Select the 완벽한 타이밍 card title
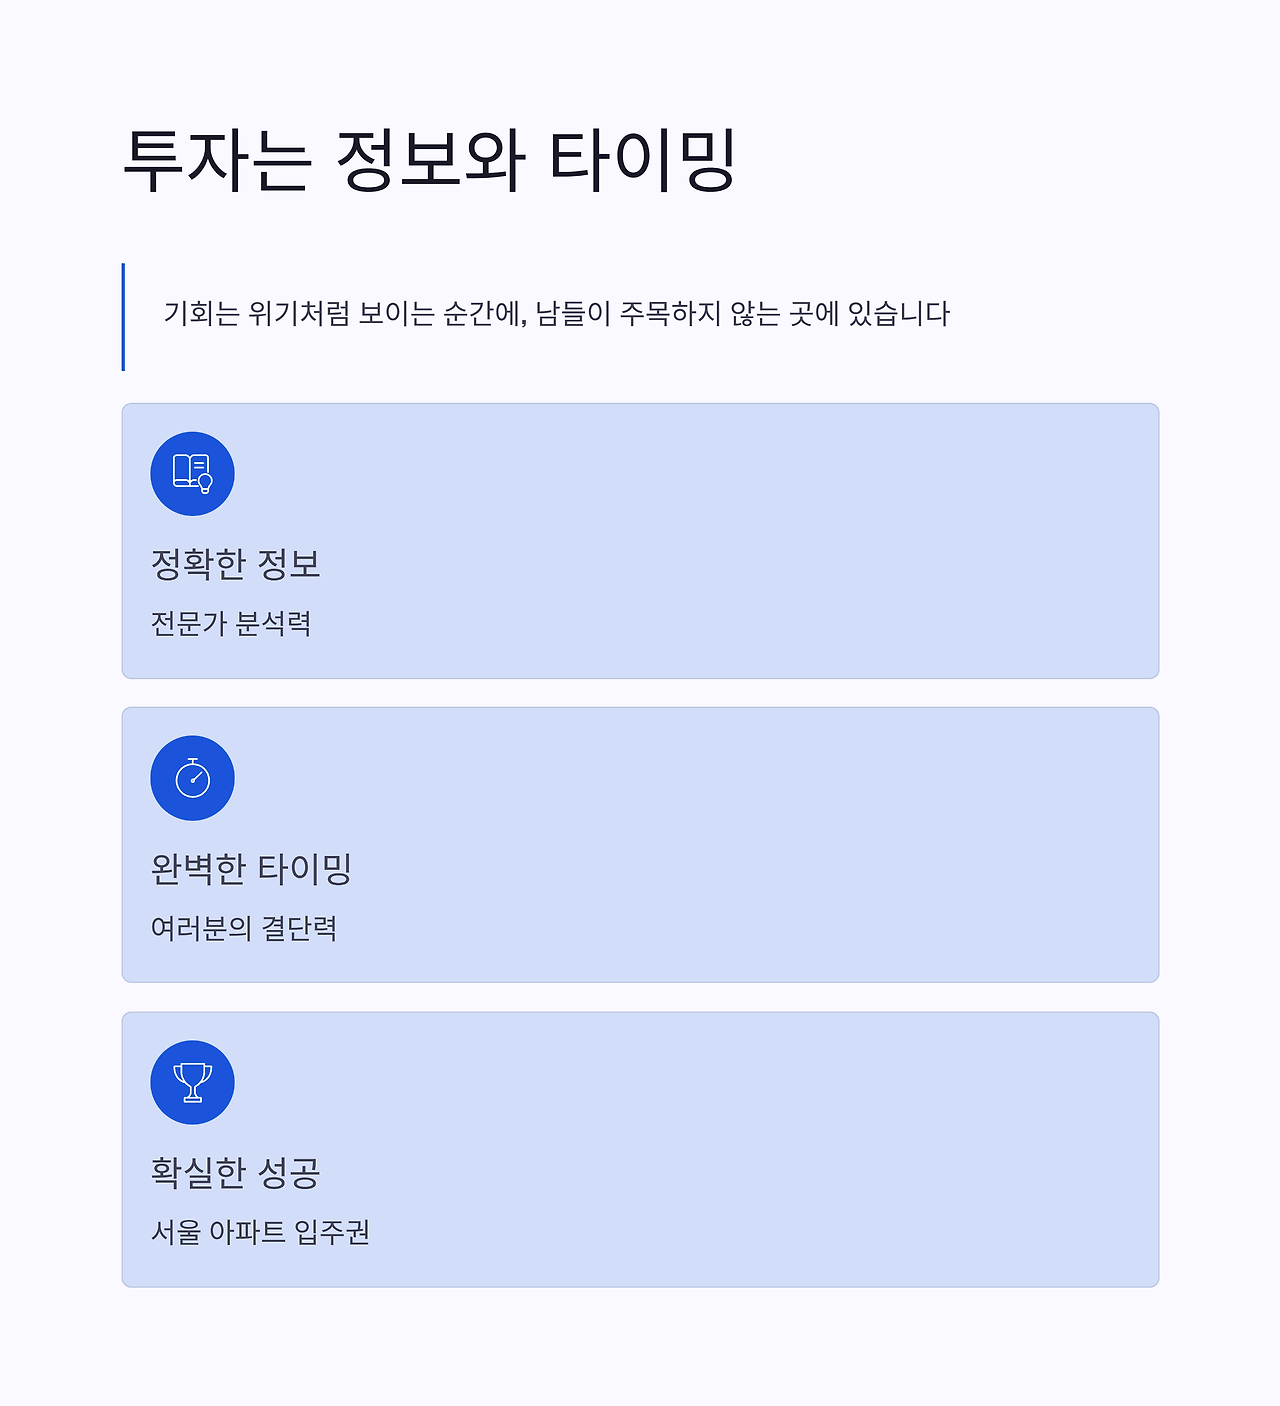Image resolution: width=1280 pixels, height=1406 pixels. (251, 868)
